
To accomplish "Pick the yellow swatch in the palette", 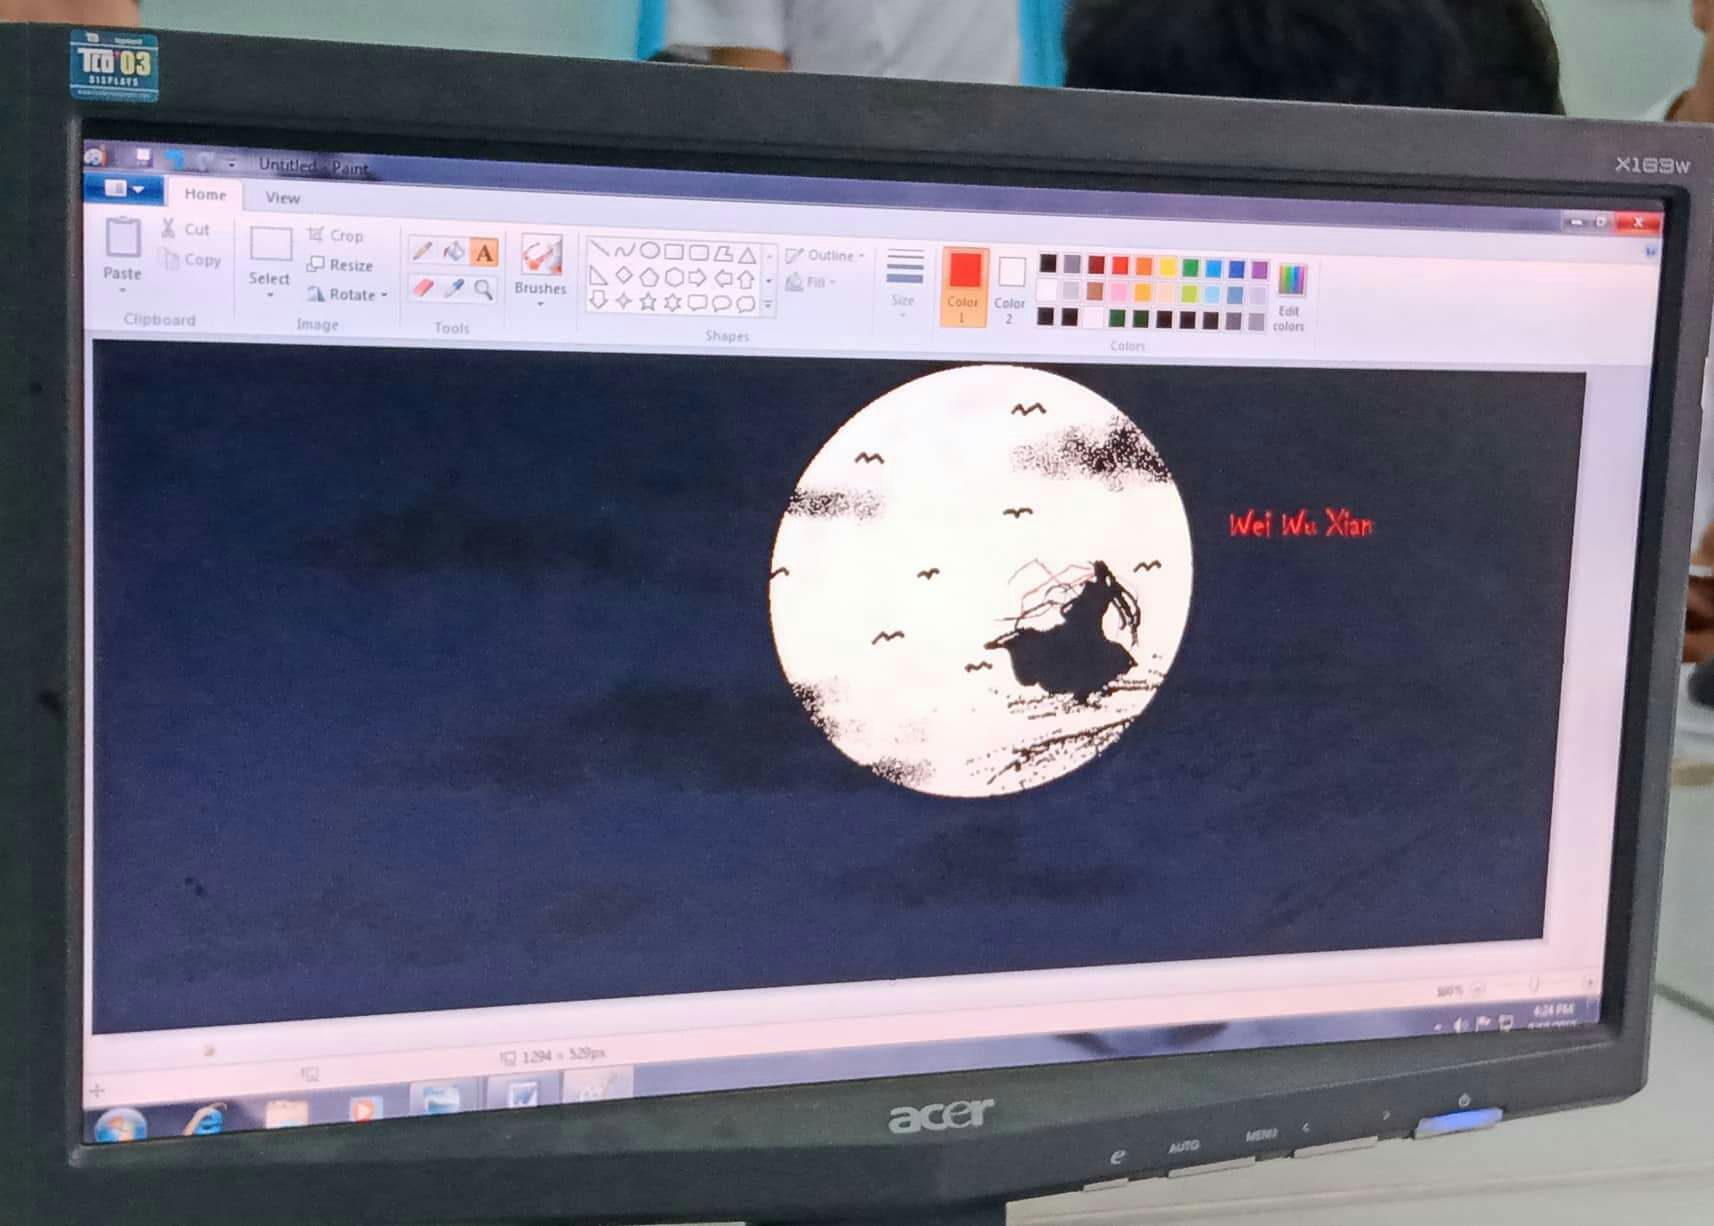I will [x=1167, y=267].
